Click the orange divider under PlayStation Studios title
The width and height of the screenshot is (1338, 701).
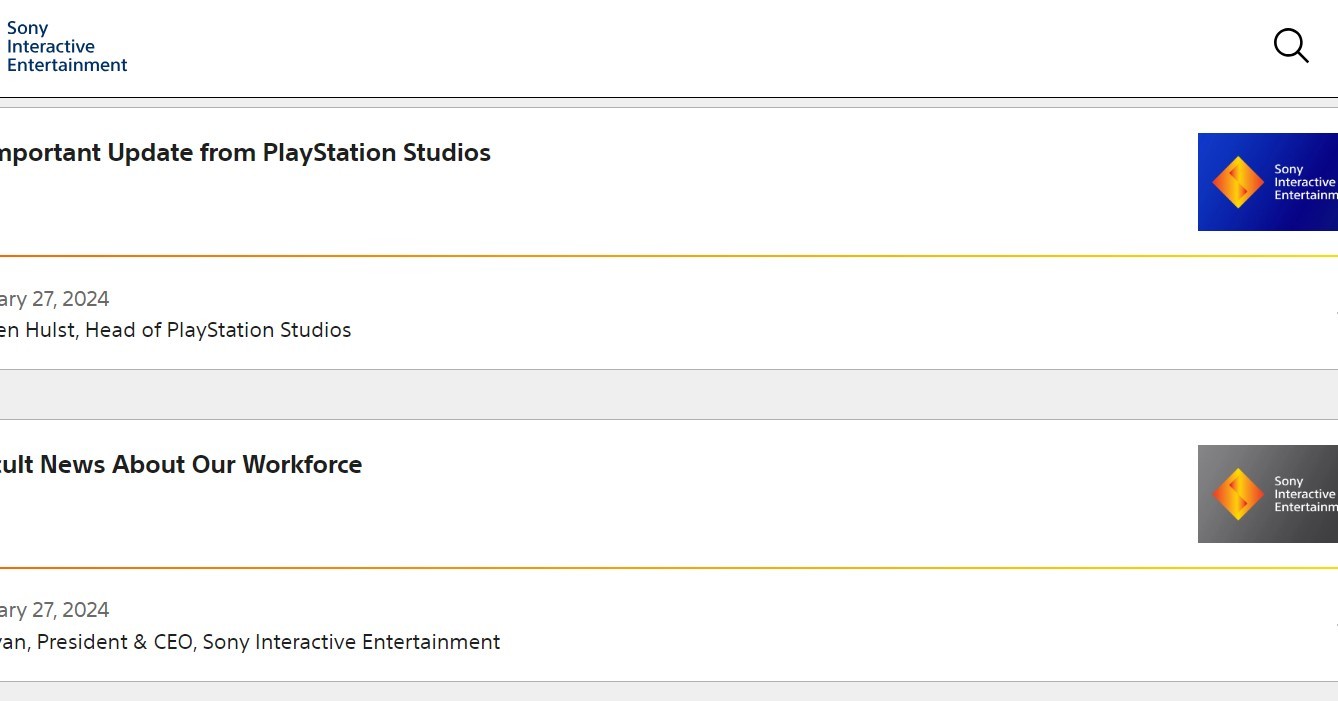point(600,256)
